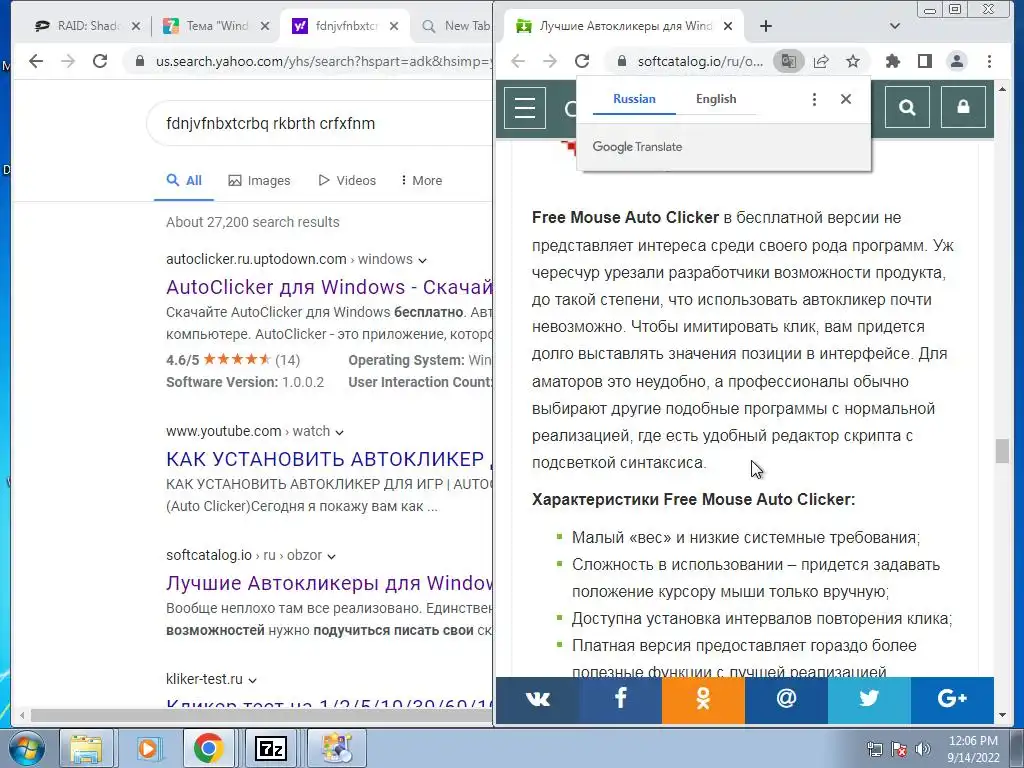Select English in the Translate popup
This screenshot has width=1024, height=768.
[716, 99]
